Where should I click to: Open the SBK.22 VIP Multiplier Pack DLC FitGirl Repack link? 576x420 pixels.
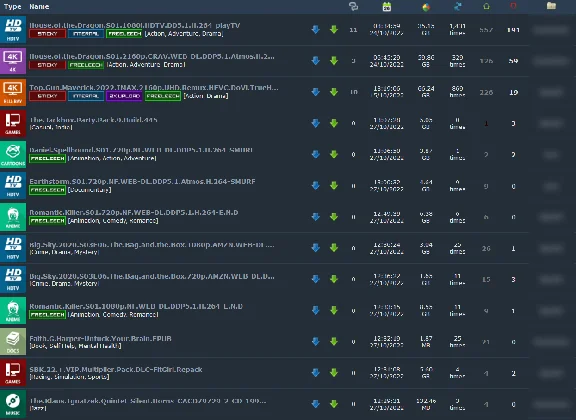coord(116,370)
